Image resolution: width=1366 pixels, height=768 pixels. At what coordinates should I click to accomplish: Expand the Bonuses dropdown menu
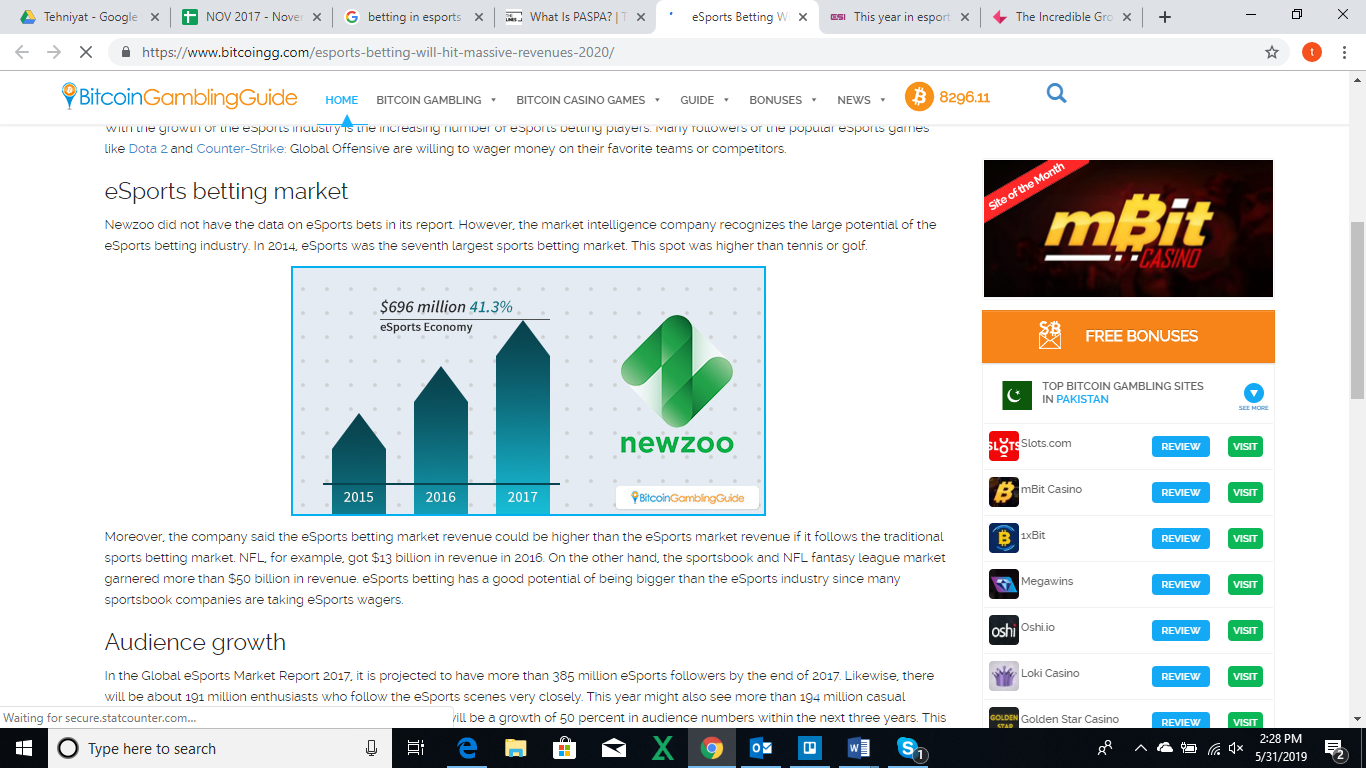click(x=783, y=100)
